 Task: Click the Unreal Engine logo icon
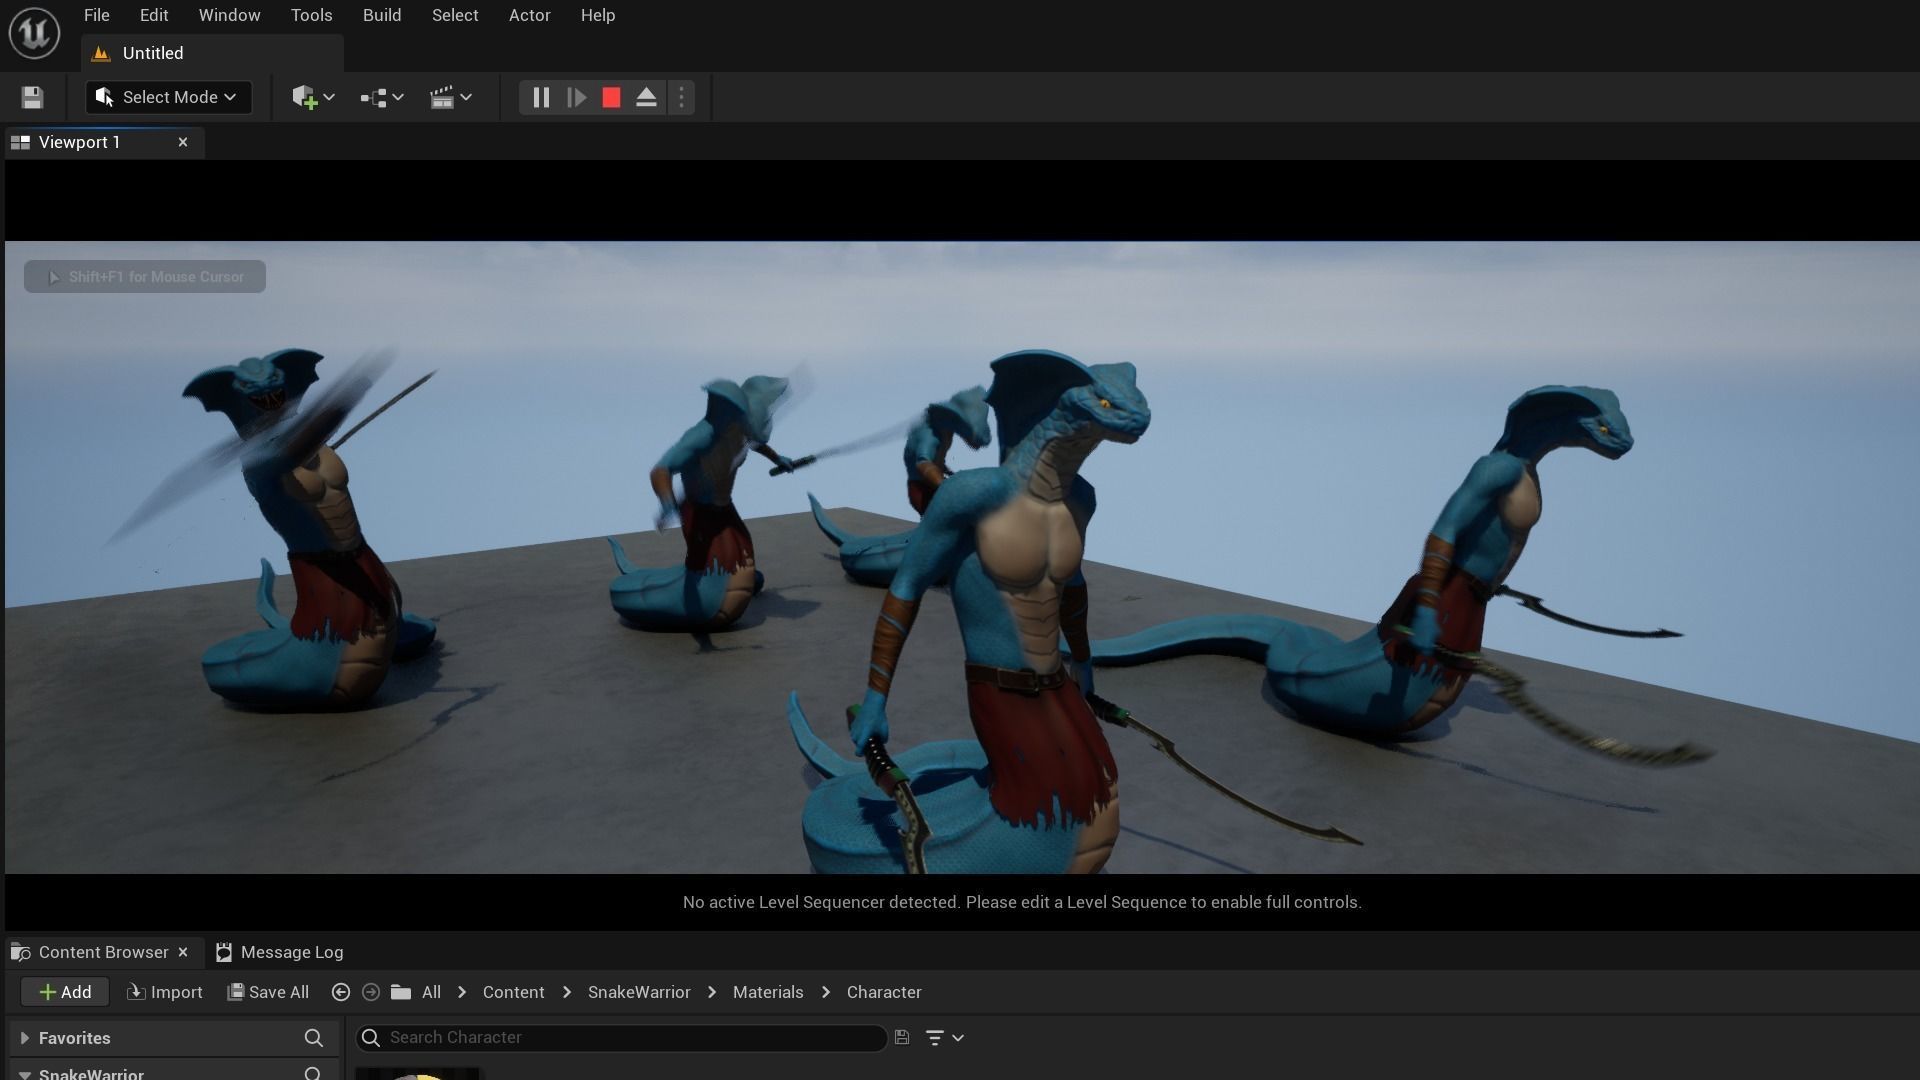point(34,32)
